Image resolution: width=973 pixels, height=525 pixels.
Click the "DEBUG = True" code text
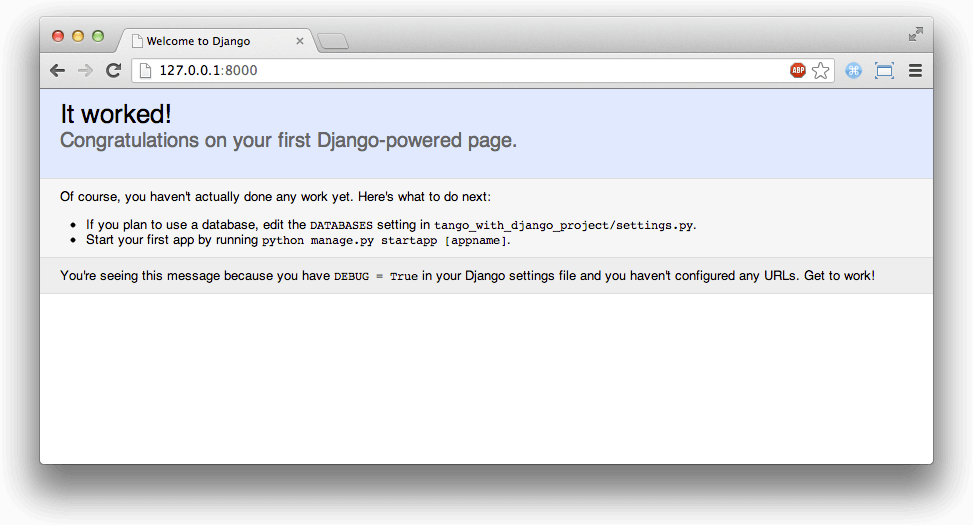coord(376,276)
